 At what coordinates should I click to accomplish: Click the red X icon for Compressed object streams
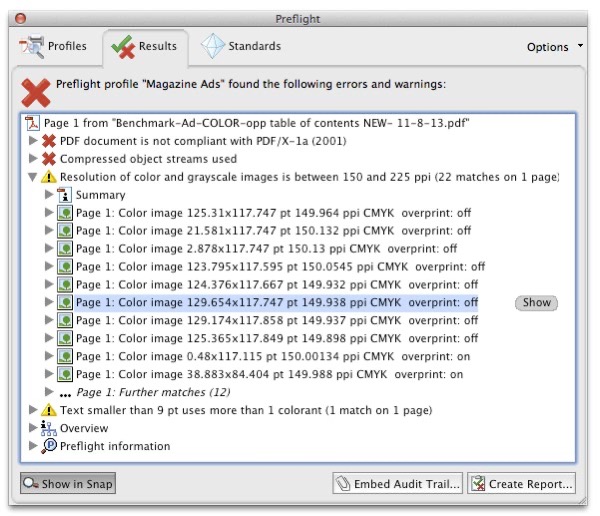[49, 159]
